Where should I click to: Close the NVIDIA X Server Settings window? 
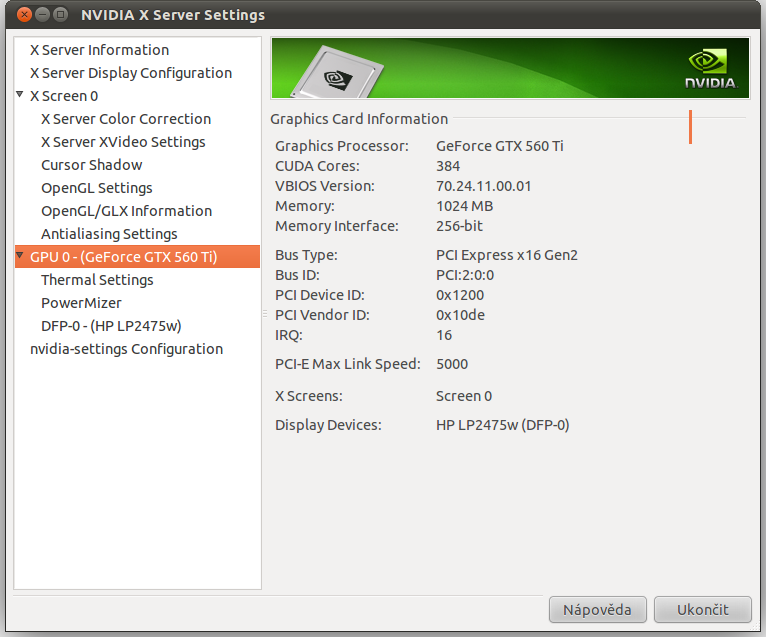(23, 15)
